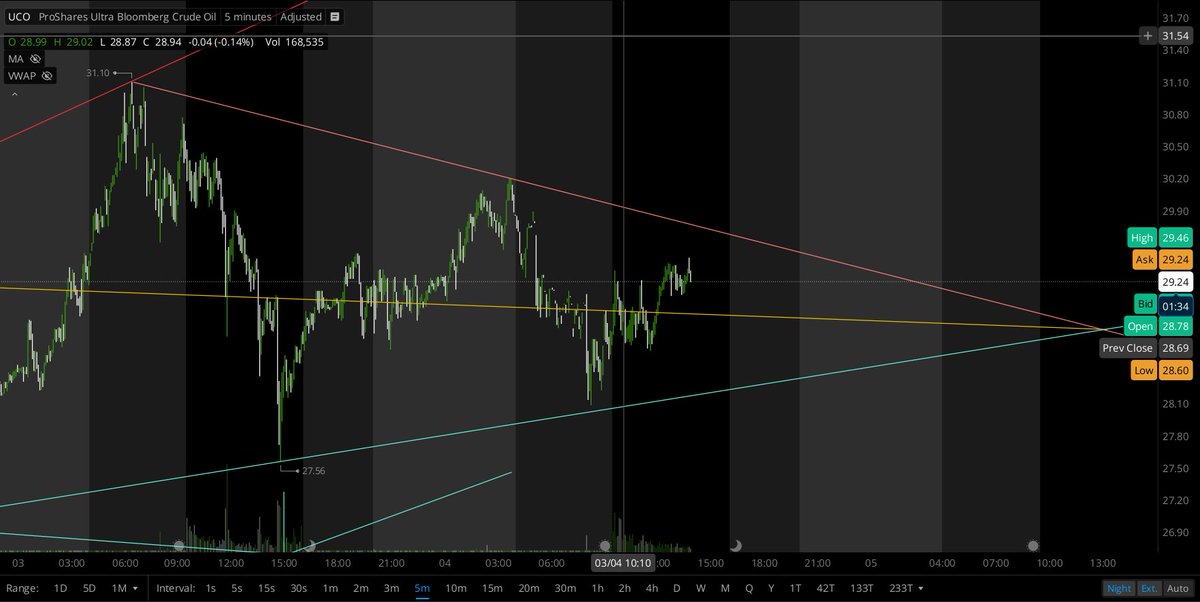Click the 03/04 10:10 crosshair time label

pos(623,563)
